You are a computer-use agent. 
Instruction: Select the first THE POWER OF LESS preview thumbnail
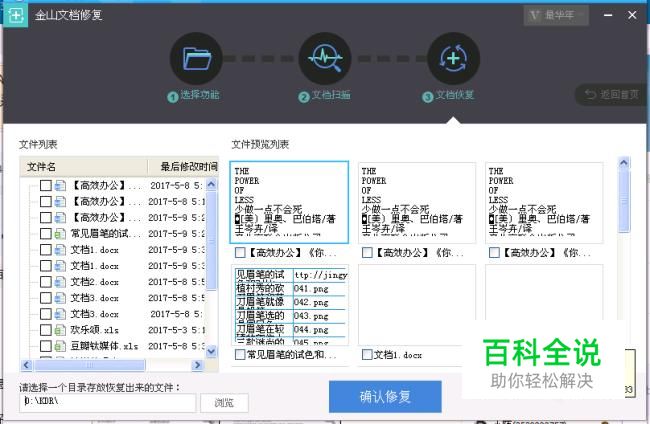click(x=289, y=202)
